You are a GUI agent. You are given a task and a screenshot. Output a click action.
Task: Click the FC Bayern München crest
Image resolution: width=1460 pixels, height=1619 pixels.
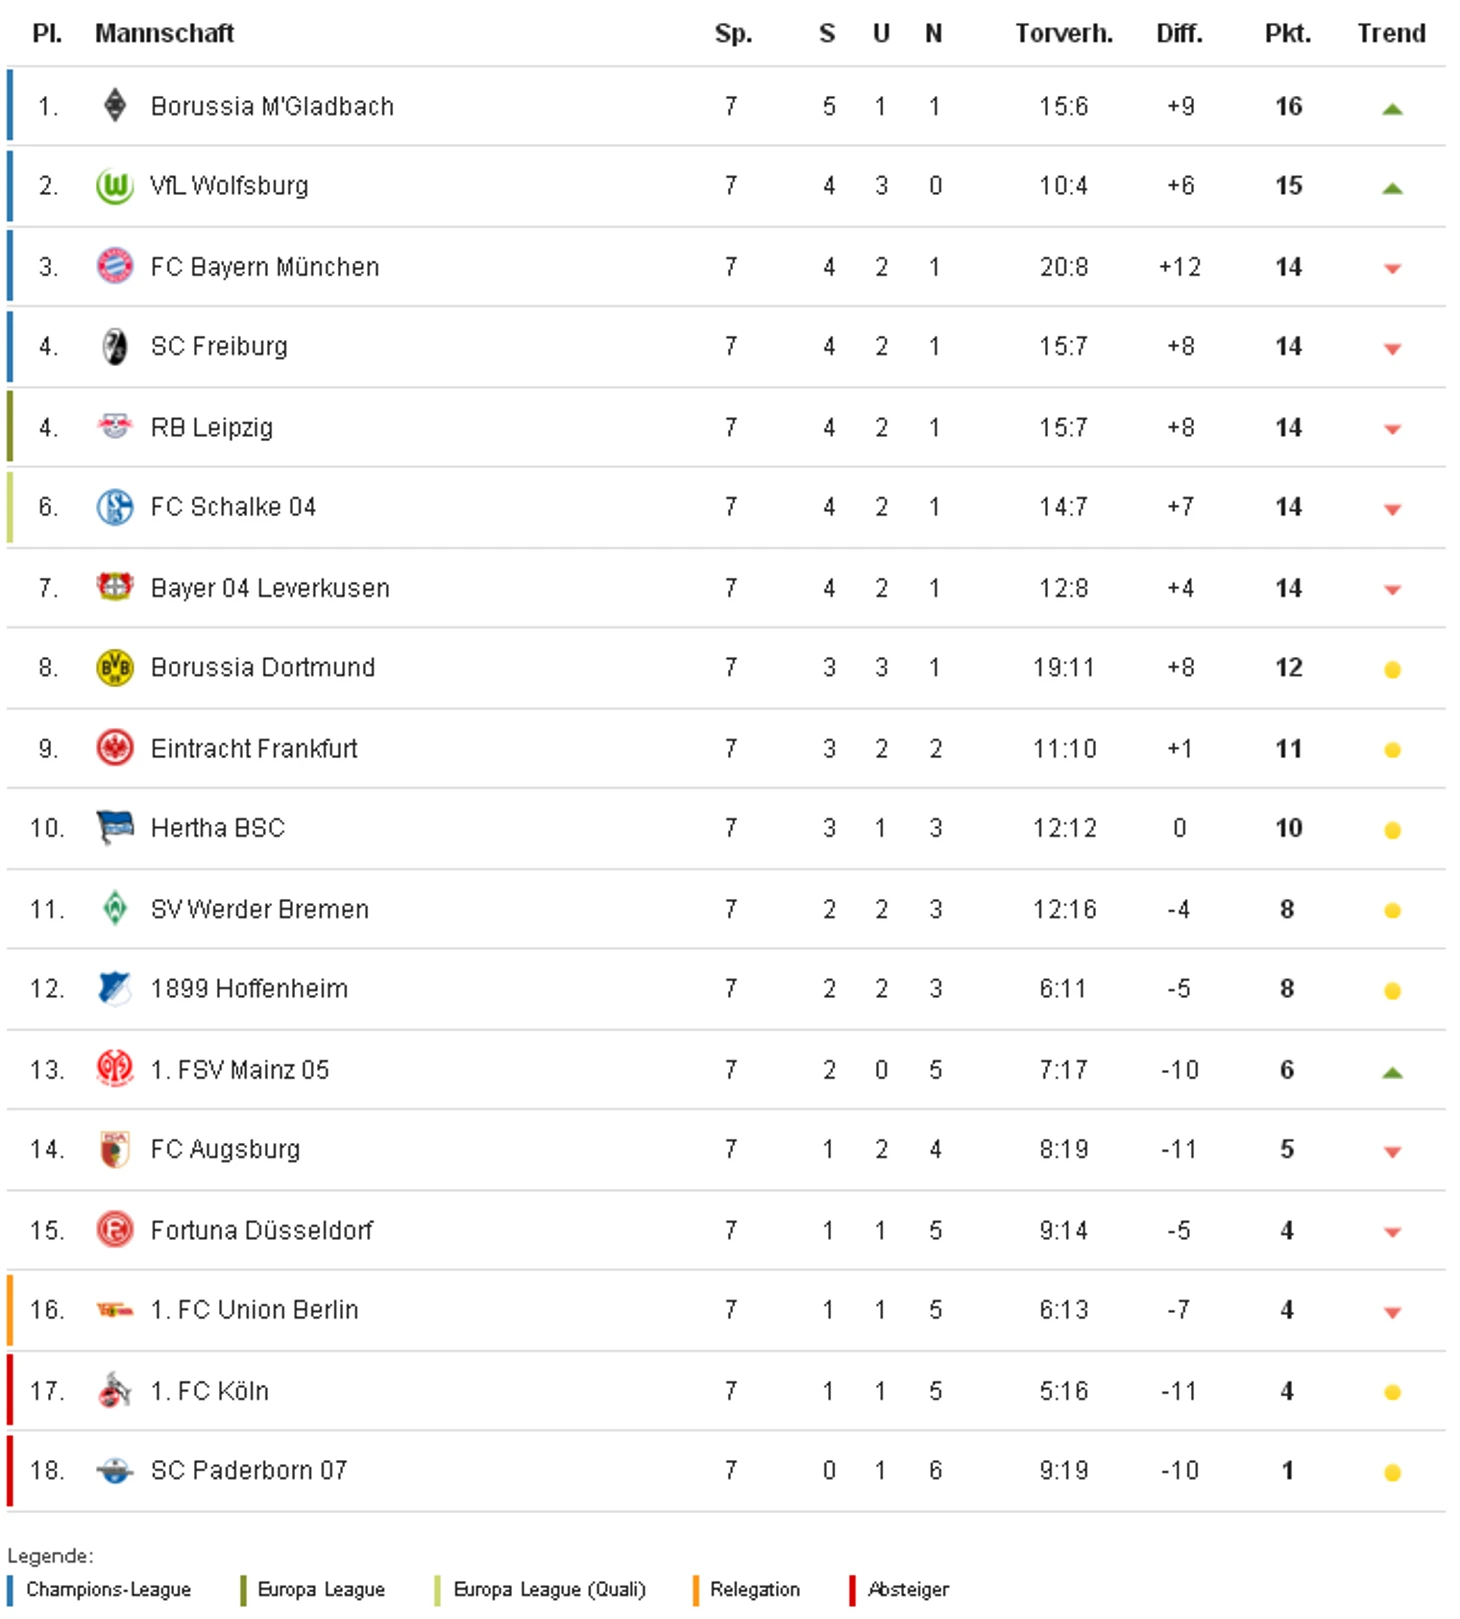(x=115, y=266)
